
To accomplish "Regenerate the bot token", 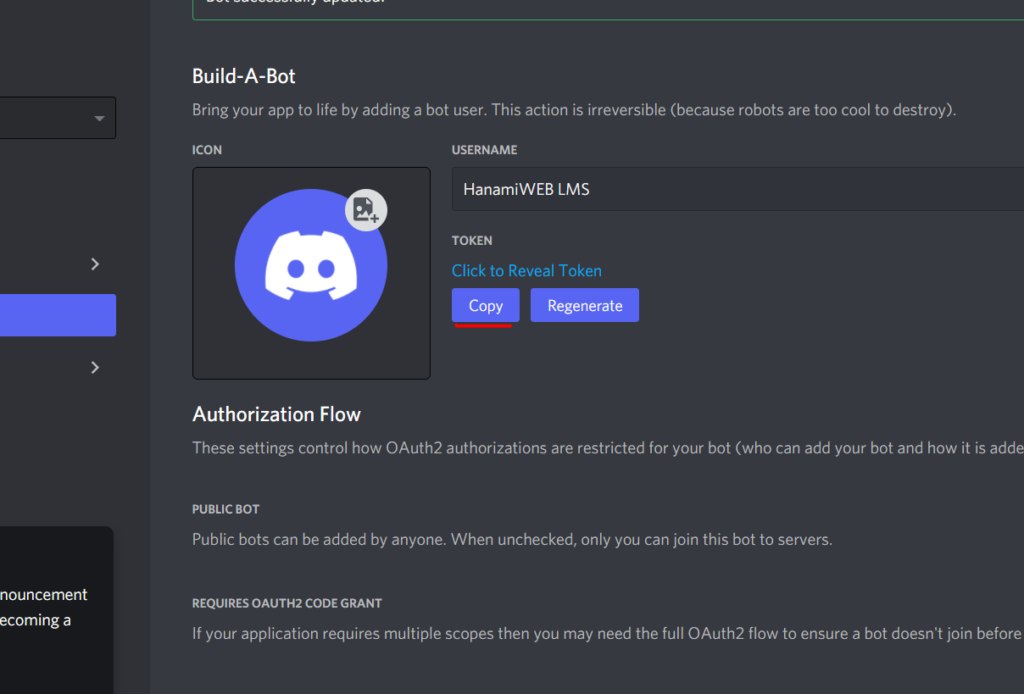I will [584, 306].
